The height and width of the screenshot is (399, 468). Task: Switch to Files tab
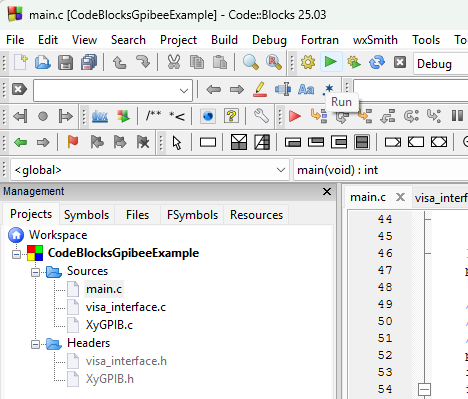point(137,215)
